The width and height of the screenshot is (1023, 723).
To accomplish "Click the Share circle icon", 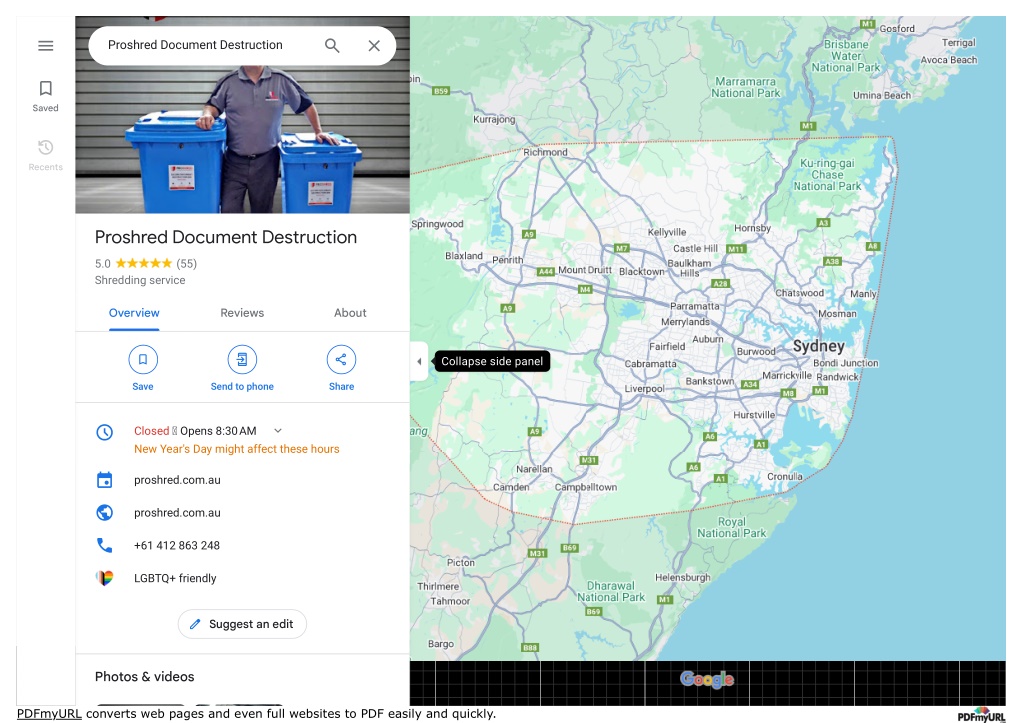I will point(341,360).
